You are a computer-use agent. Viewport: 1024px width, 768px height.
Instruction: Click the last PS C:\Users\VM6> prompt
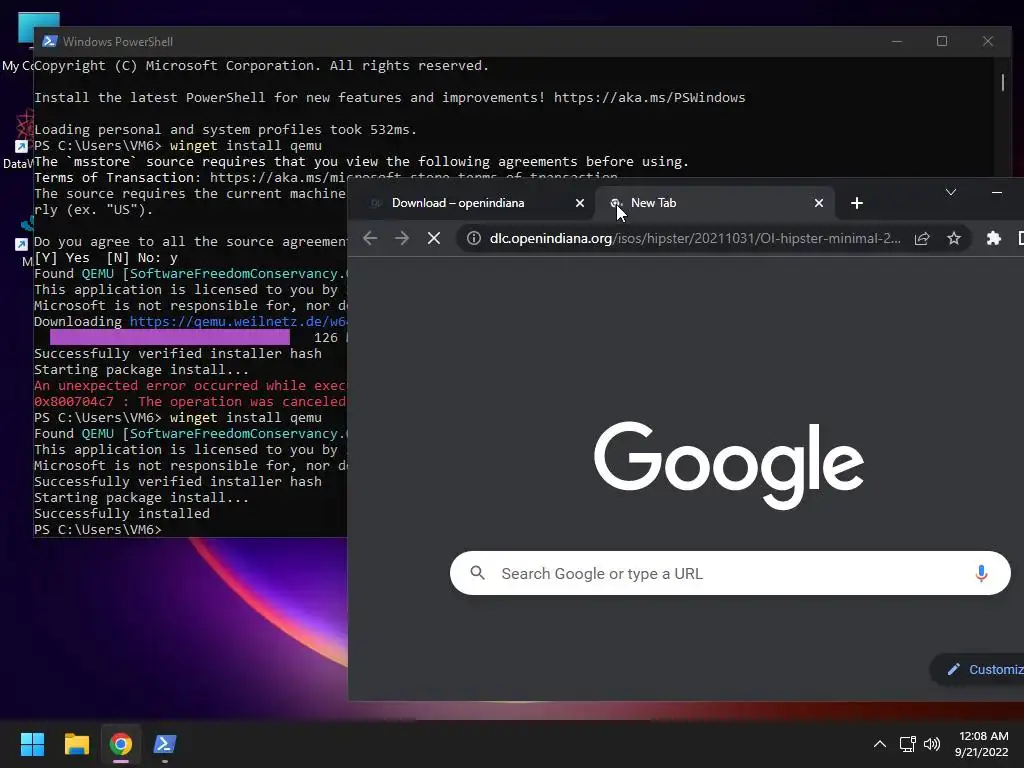click(97, 530)
